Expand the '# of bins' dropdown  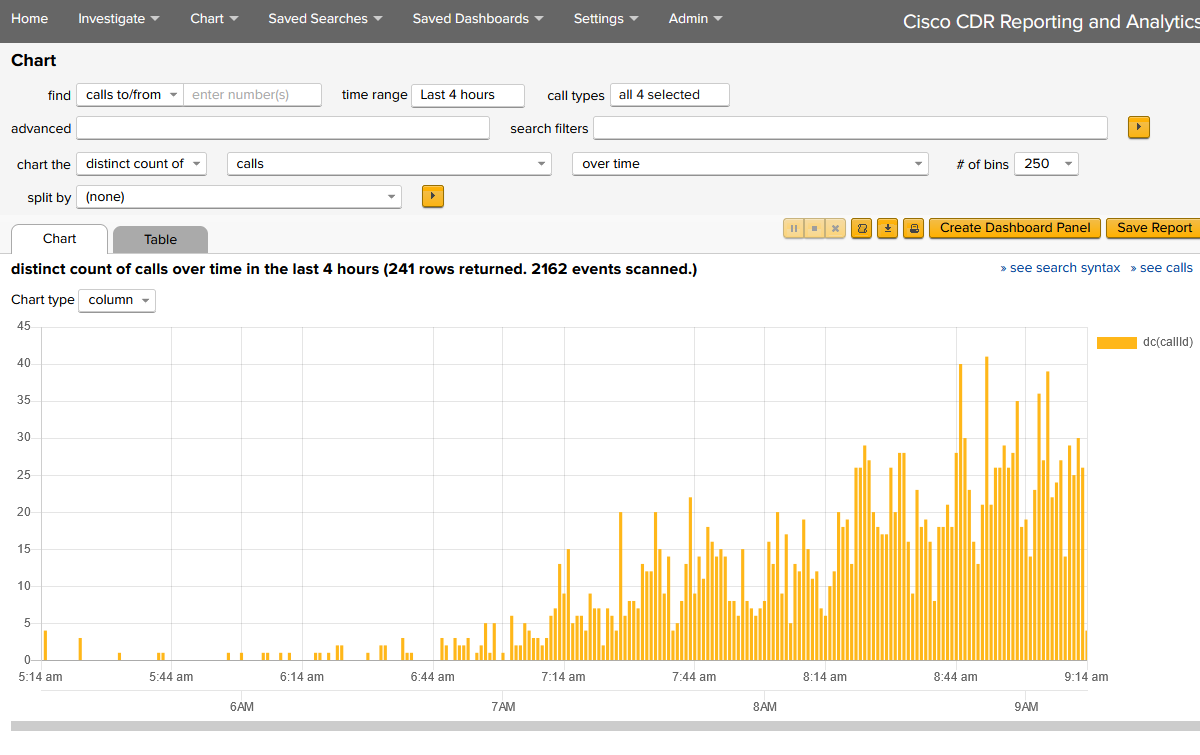pos(1046,163)
